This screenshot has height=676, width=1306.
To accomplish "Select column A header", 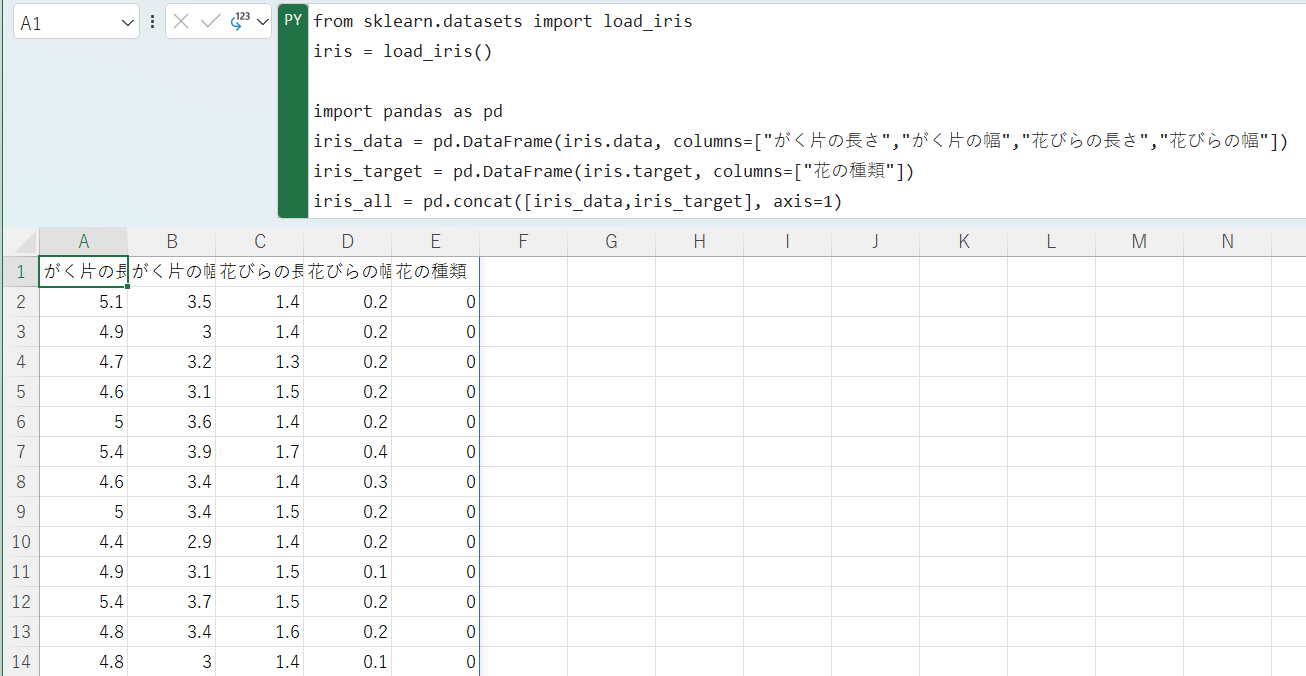I will pos(83,240).
